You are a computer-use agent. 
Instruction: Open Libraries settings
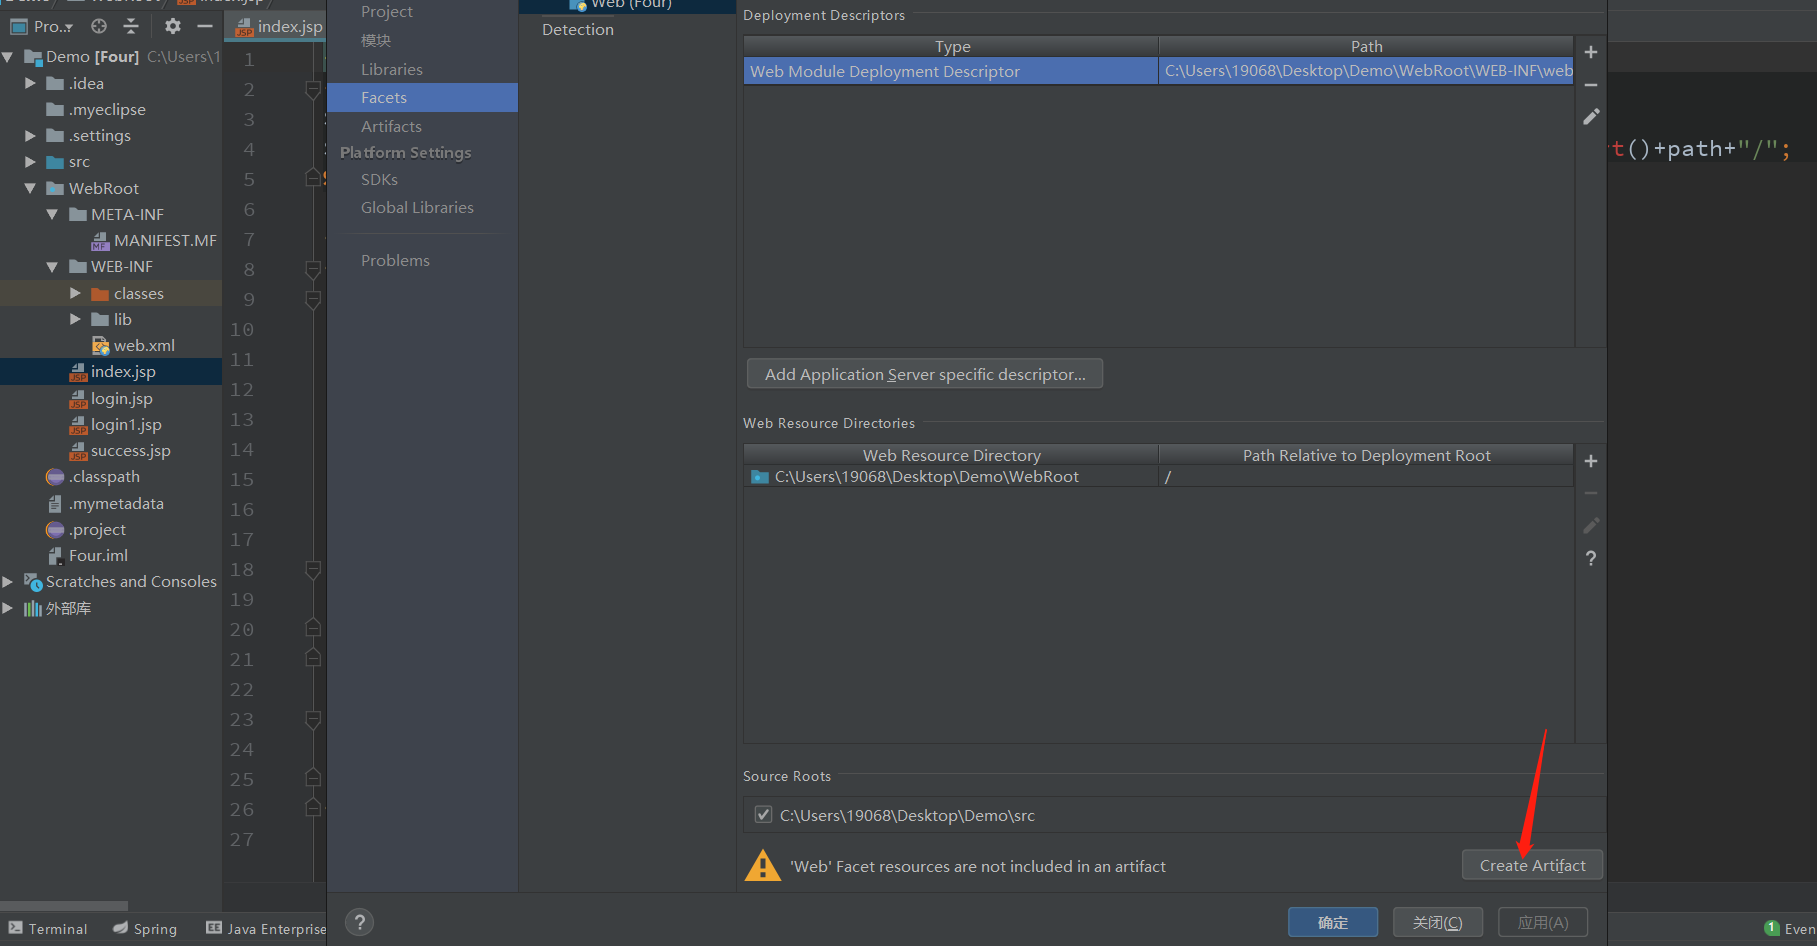click(392, 69)
